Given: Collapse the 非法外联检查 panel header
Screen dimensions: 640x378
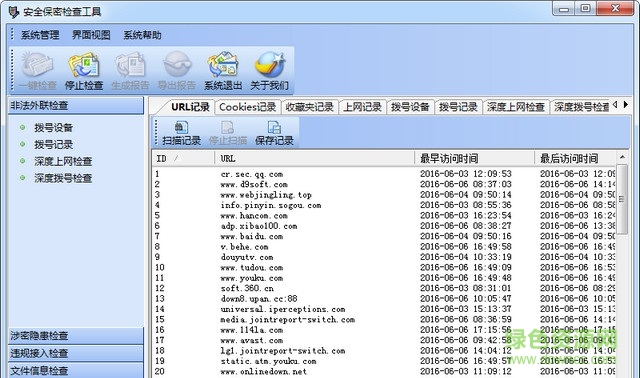Looking at the screenshot, I should click(76, 106).
